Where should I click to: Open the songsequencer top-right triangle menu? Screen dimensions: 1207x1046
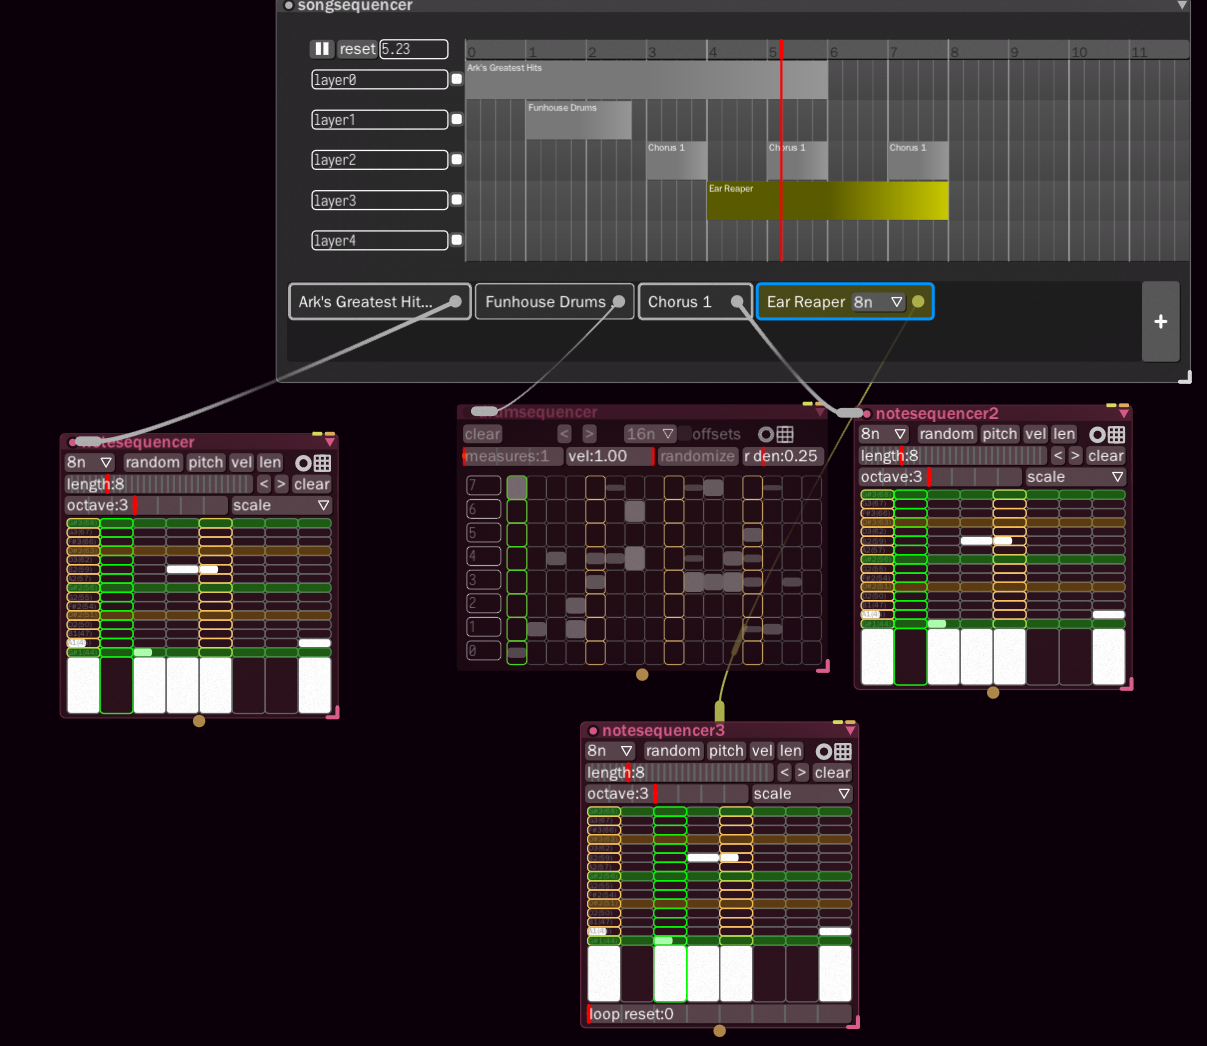click(1182, 6)
